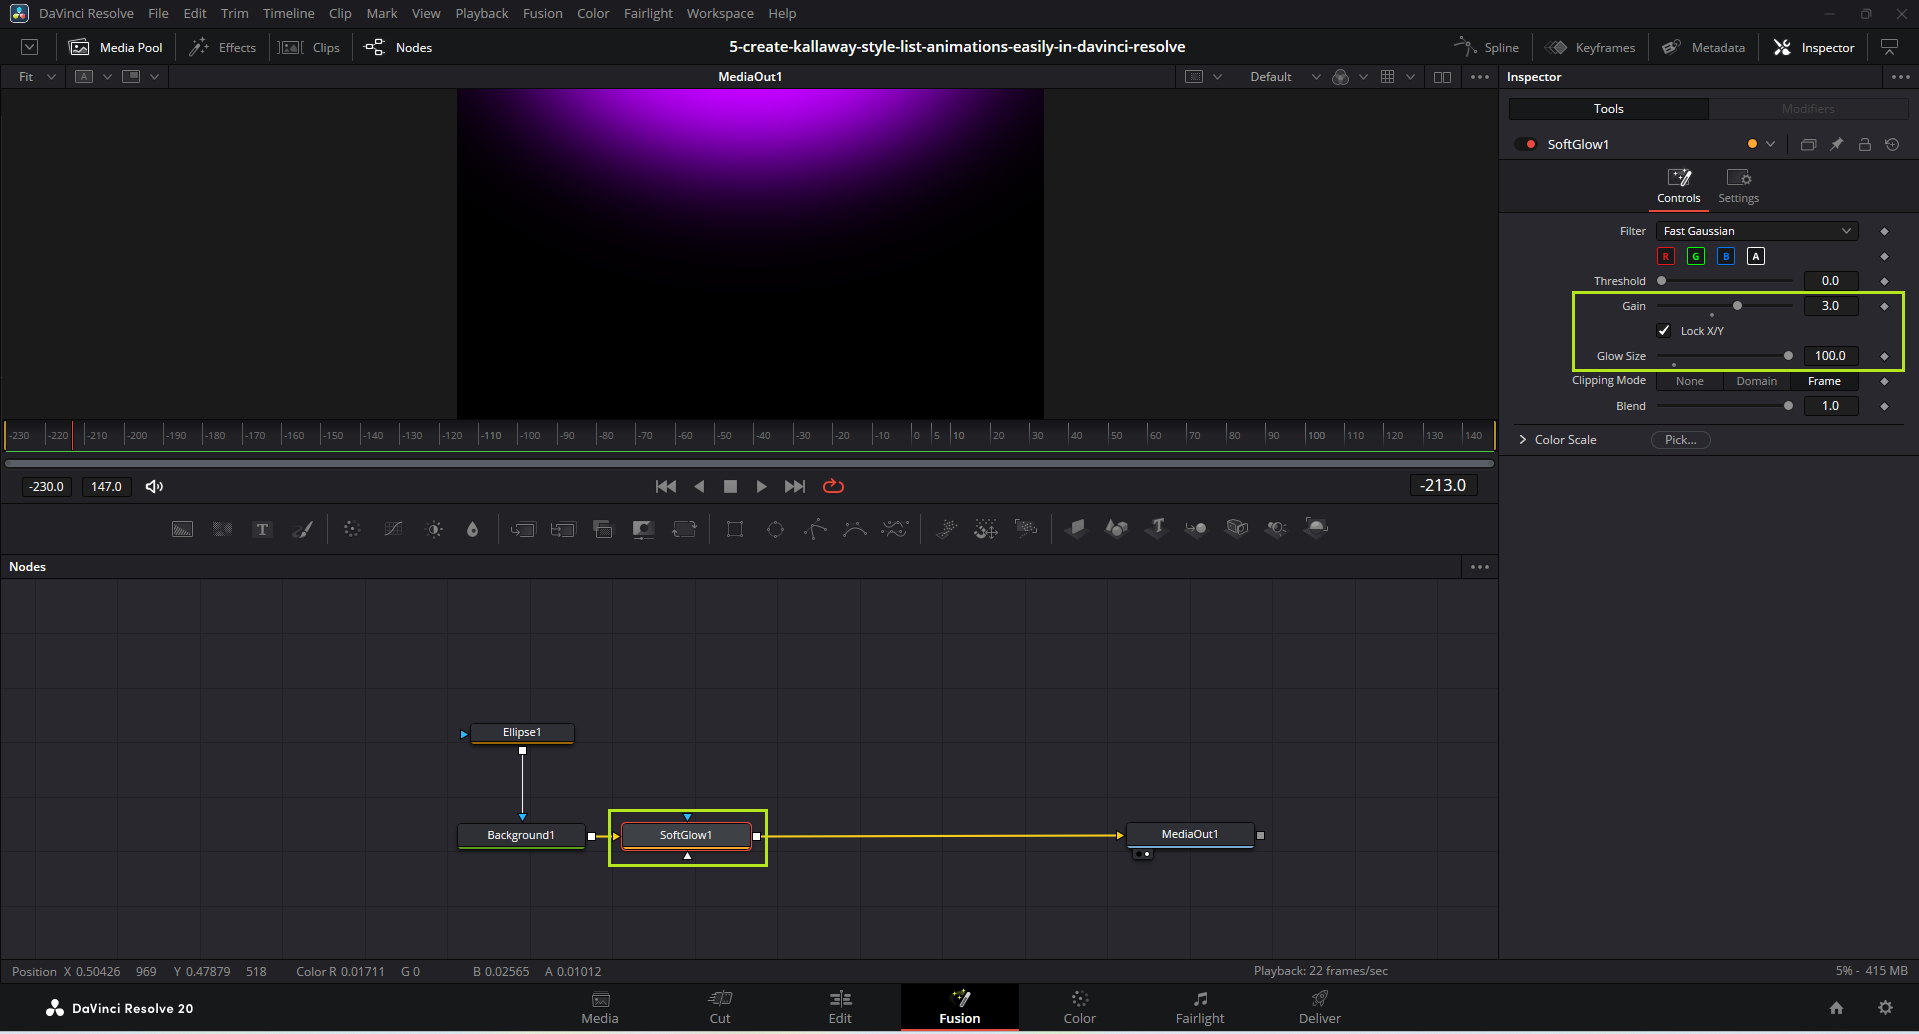The image size is (1919, 1034).
Task: Click the Pick... button for Color Scale
Action: [x=1680, y=440]
